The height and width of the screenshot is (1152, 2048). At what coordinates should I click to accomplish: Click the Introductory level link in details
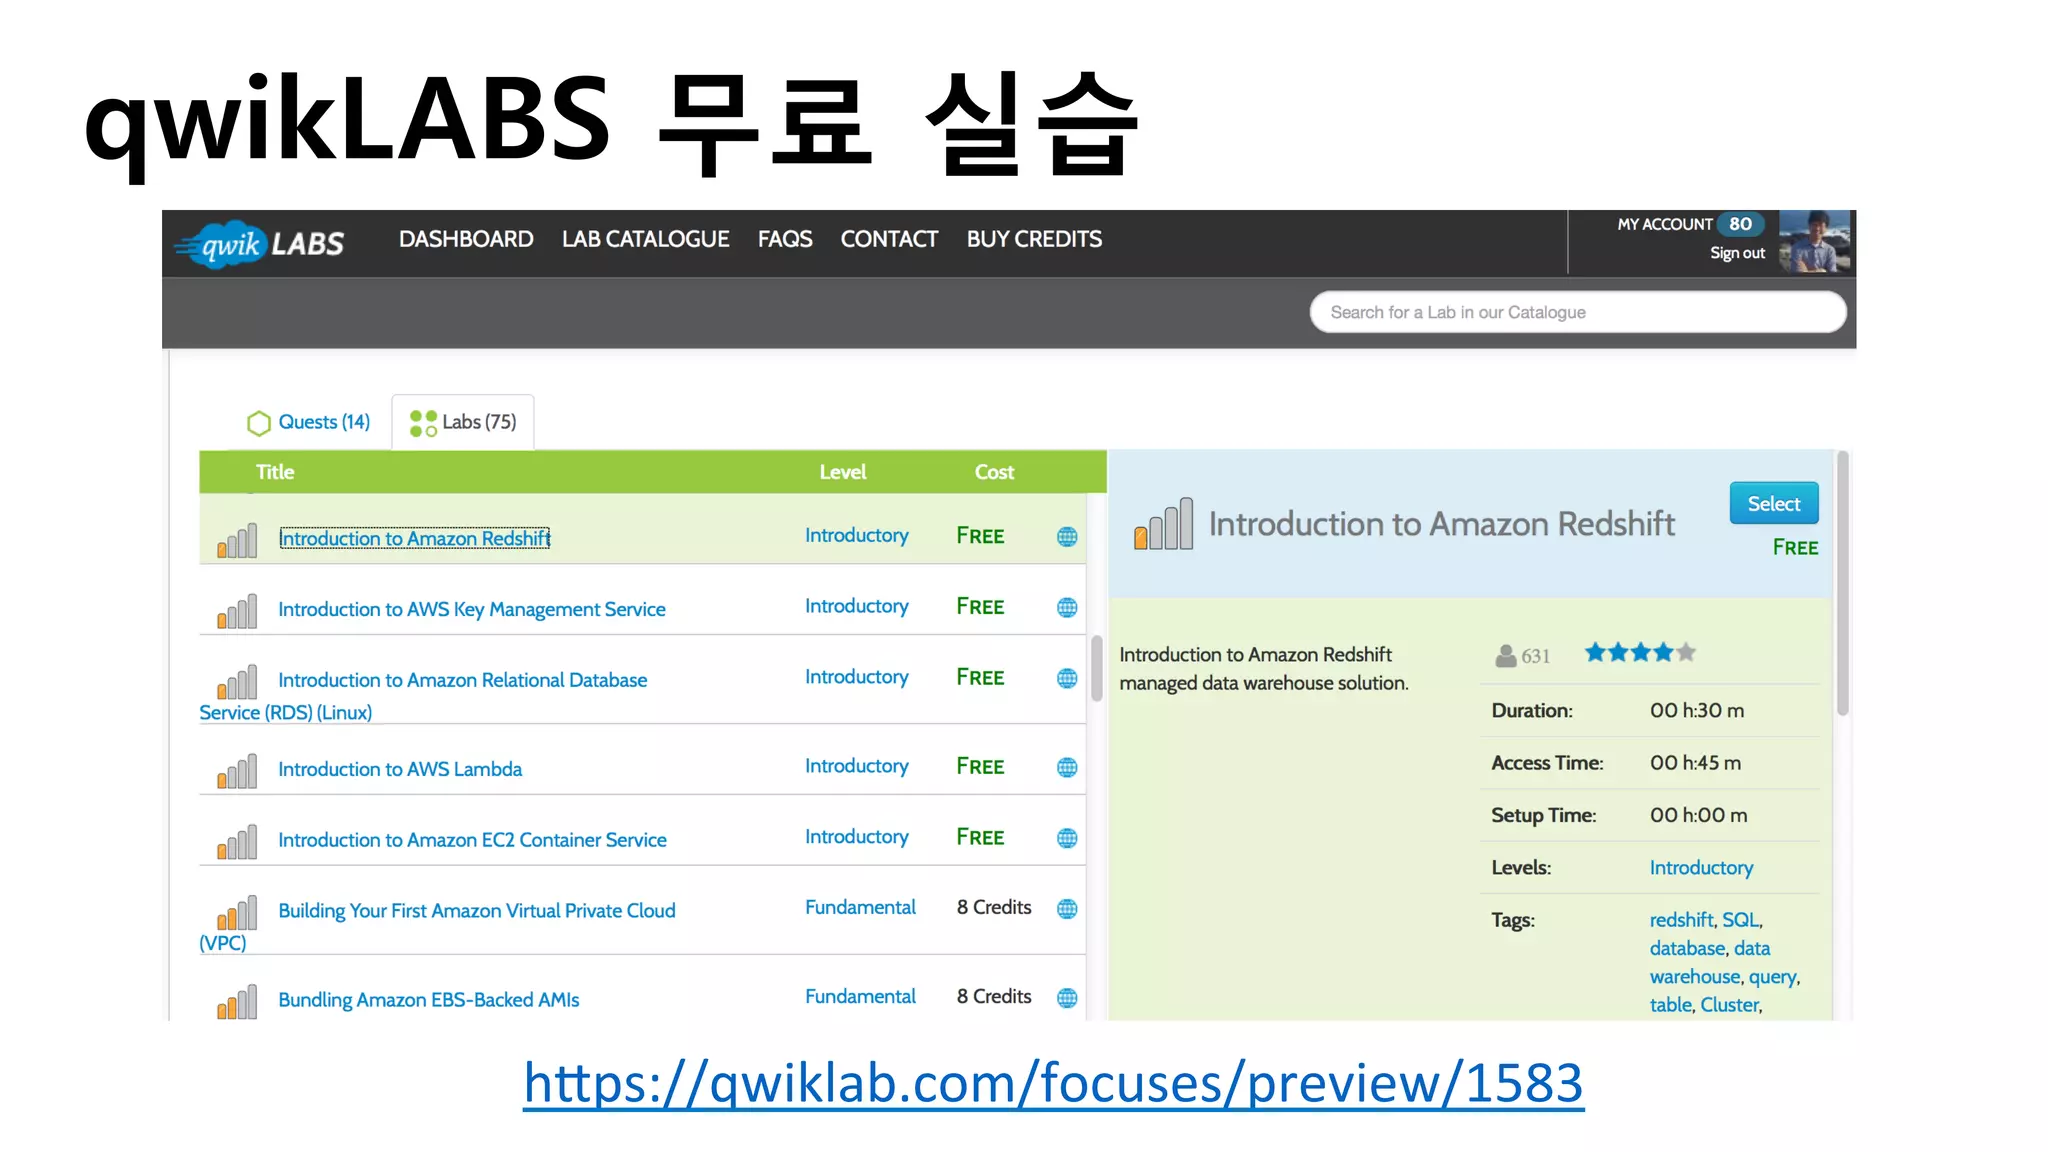tap(1701, 868)
